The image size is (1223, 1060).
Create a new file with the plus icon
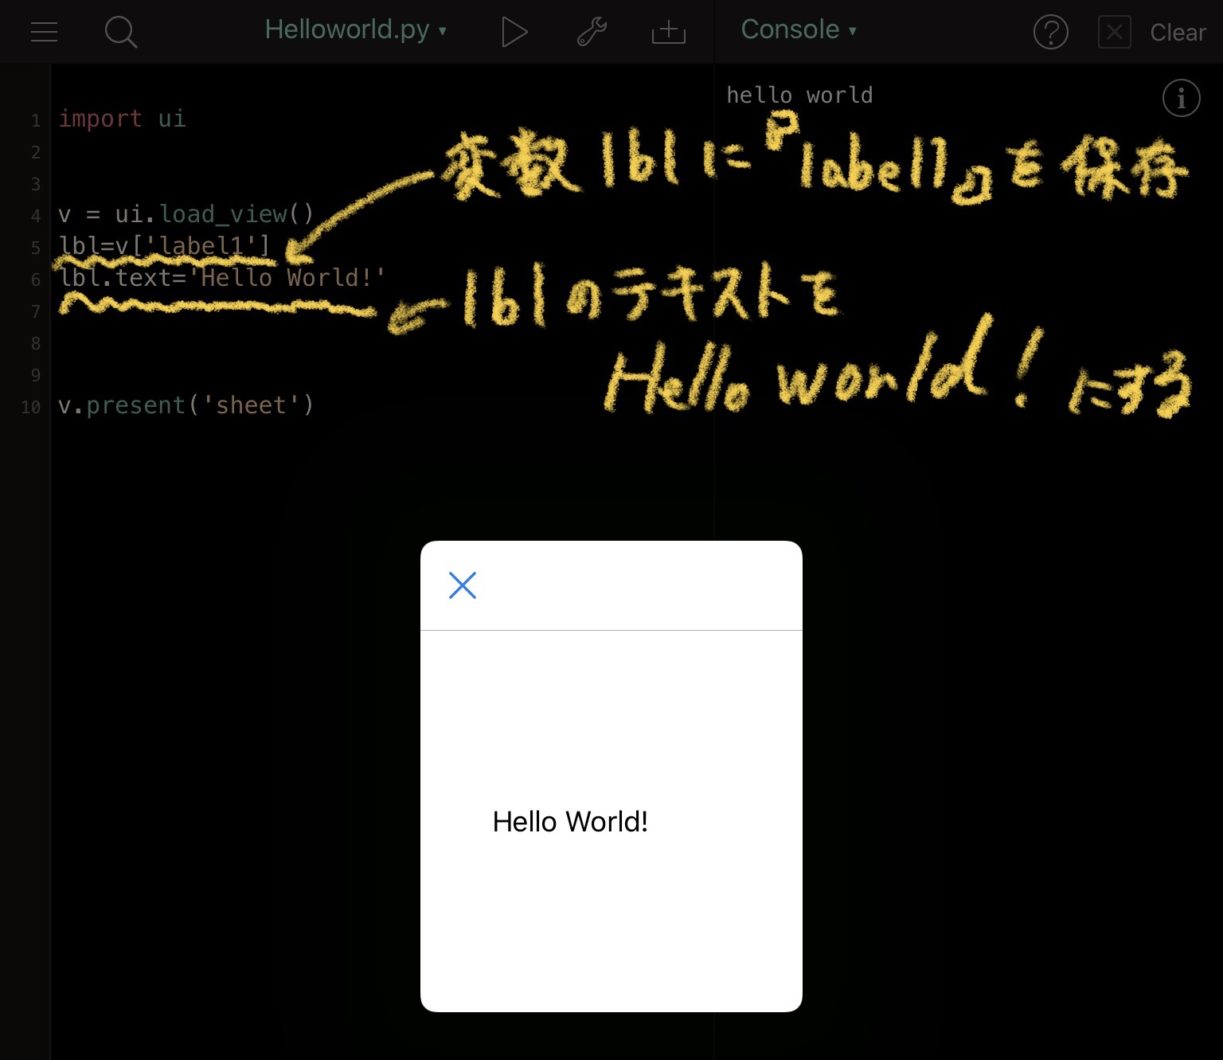click(x=667, y=31)
